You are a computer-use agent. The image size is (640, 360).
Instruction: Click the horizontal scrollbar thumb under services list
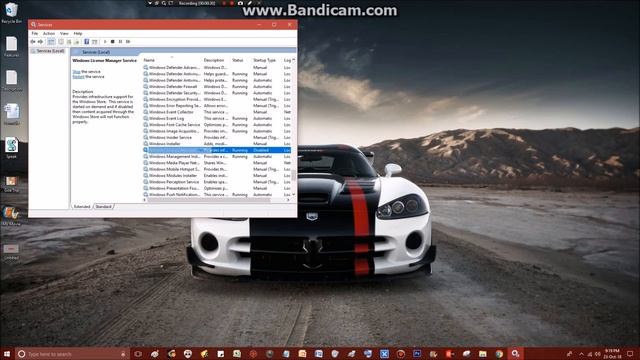pos(209,200)
